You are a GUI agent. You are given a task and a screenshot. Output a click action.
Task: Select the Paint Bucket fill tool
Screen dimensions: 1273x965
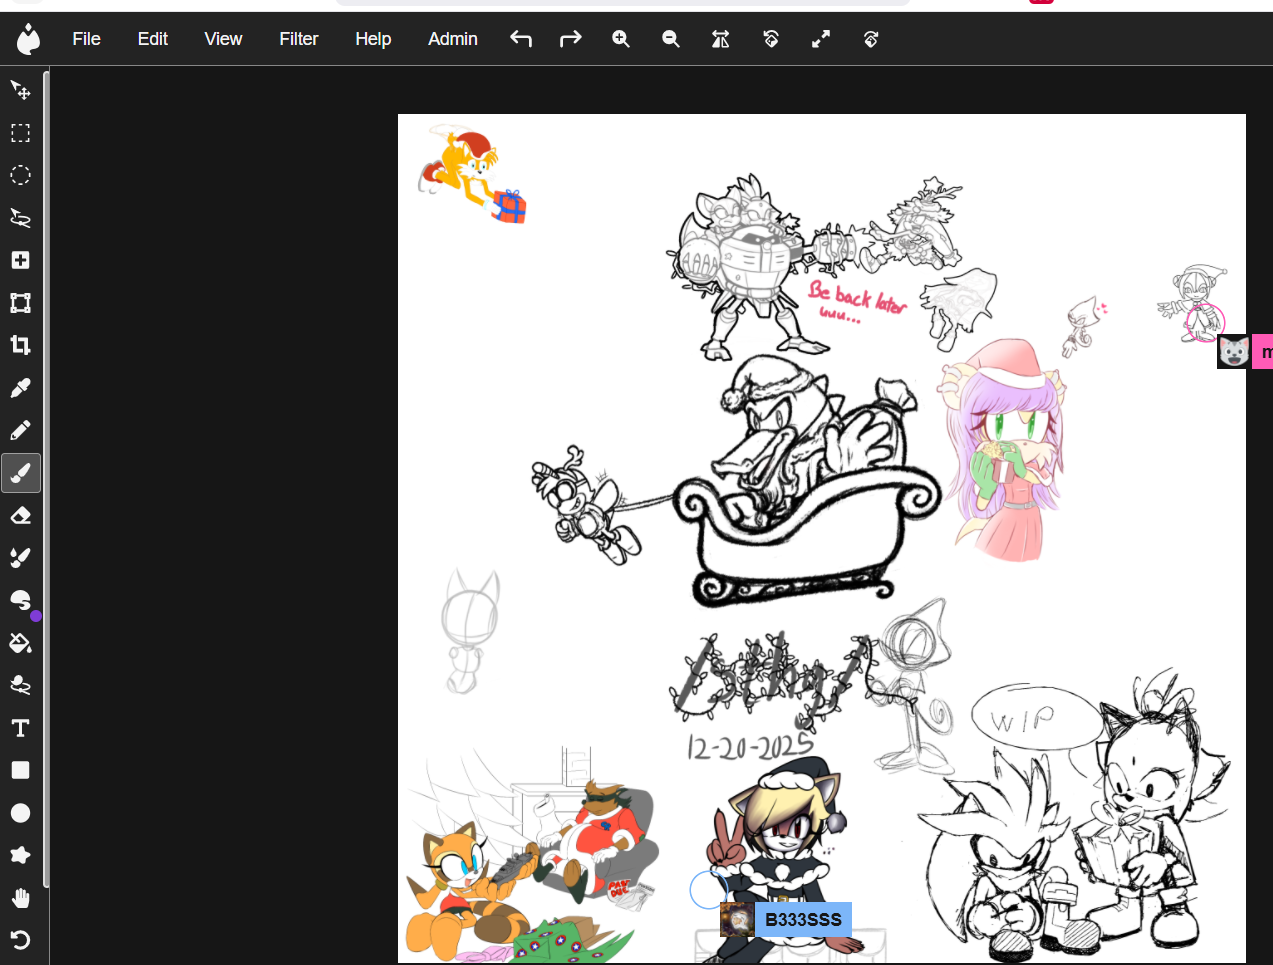[x=20, y=643]
